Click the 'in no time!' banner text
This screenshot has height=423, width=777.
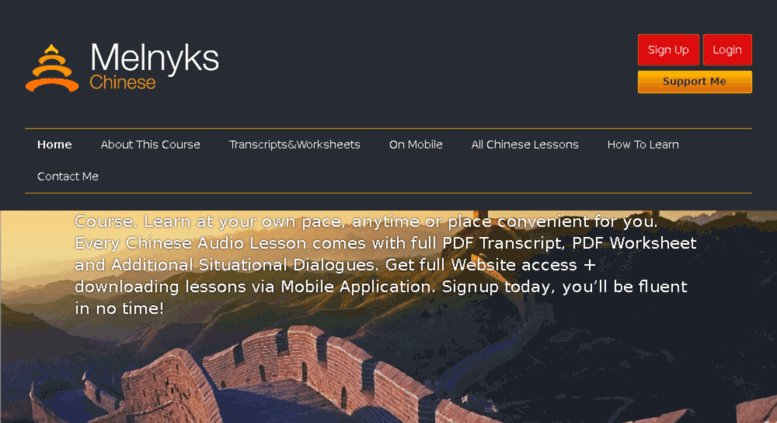pyautogui.click(x=119, y=309)
